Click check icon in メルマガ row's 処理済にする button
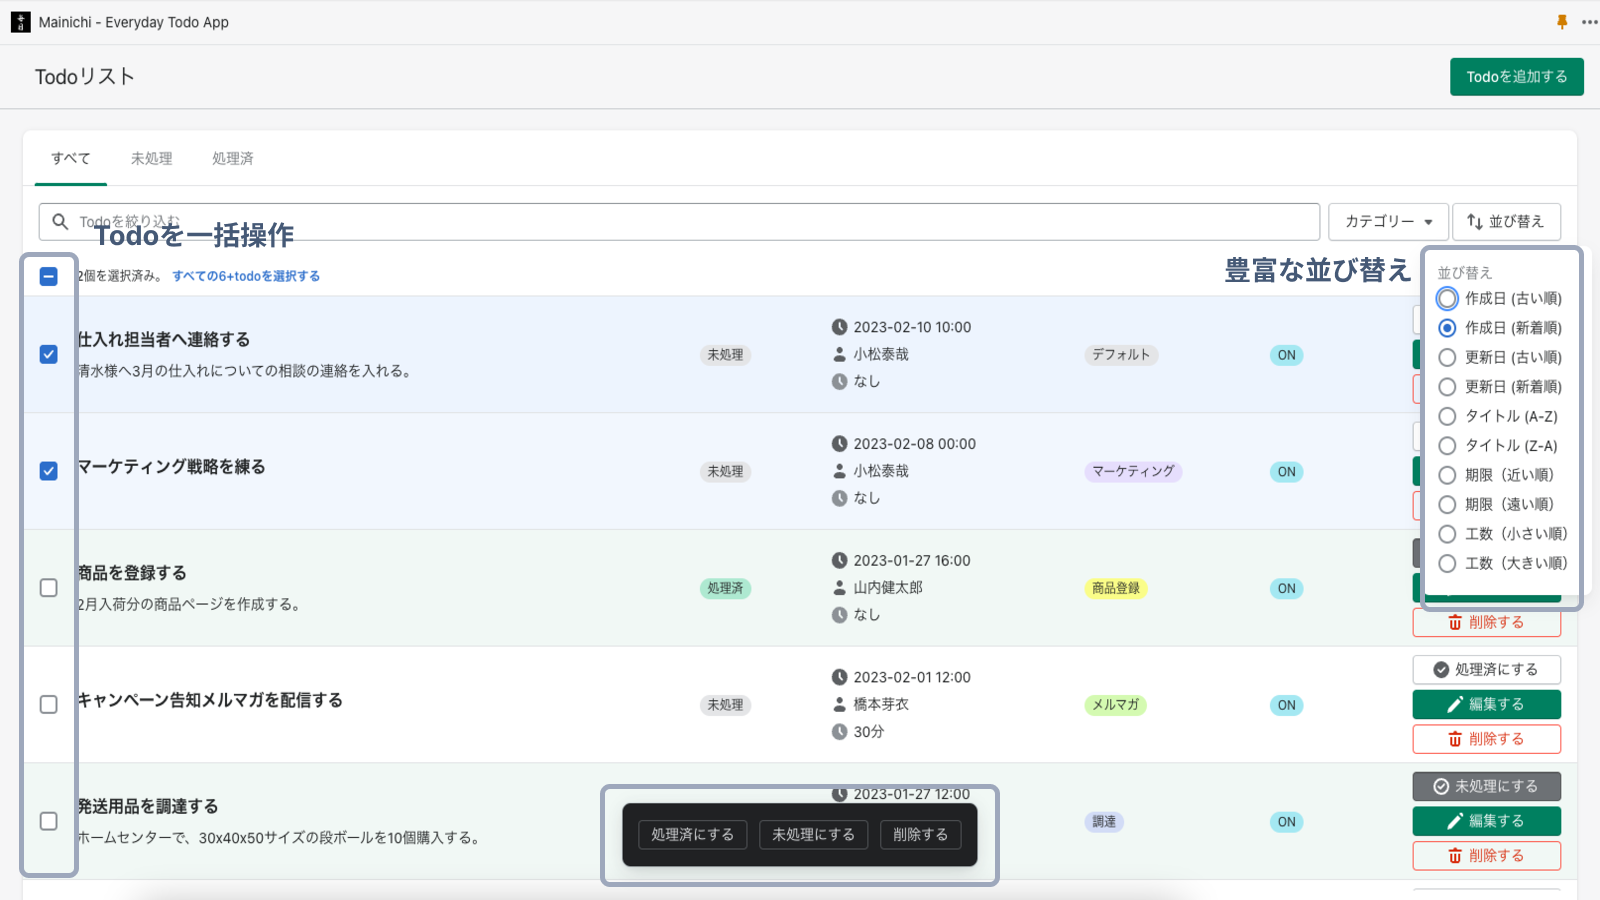Image resolution: width=1600 pixels, height=900 pixels. (x=1441, y=670)
